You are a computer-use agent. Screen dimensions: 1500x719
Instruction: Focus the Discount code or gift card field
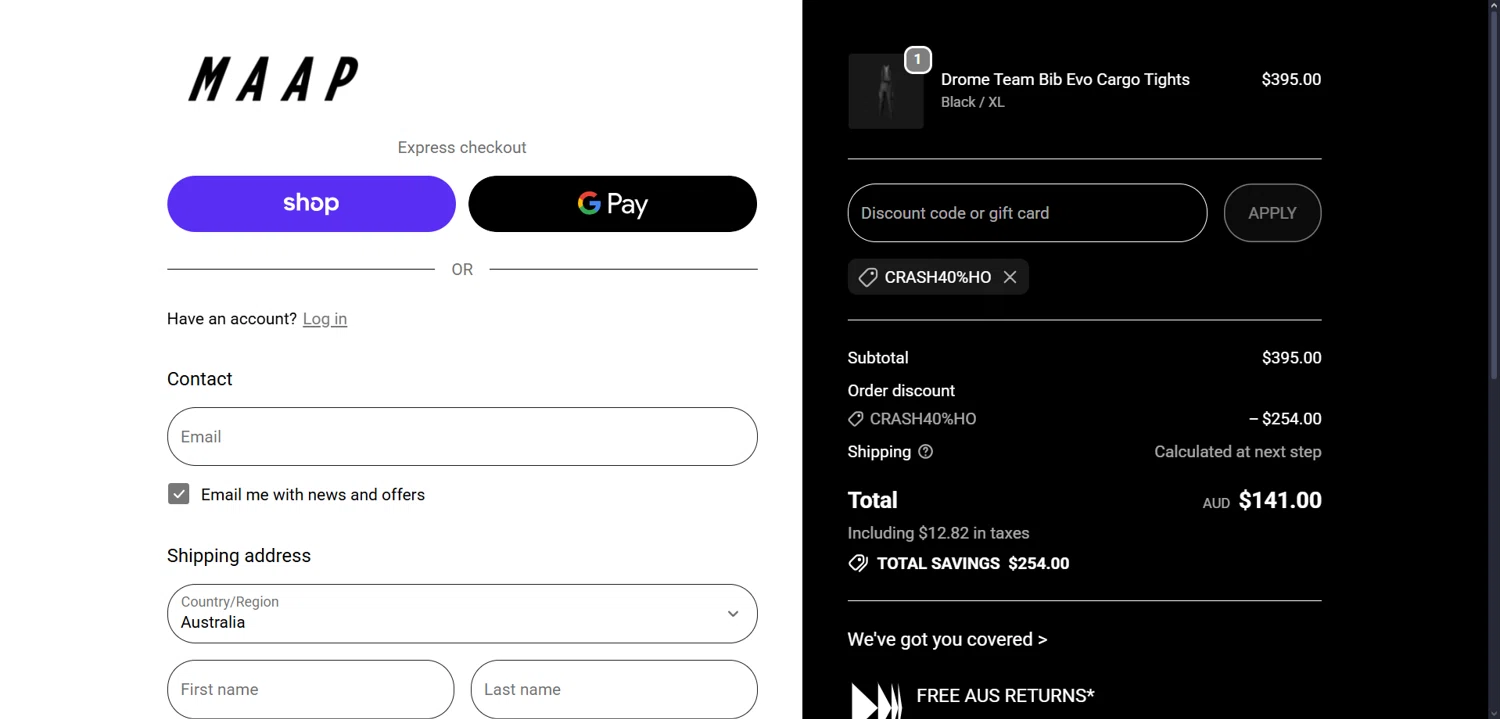pos(1027,213)
